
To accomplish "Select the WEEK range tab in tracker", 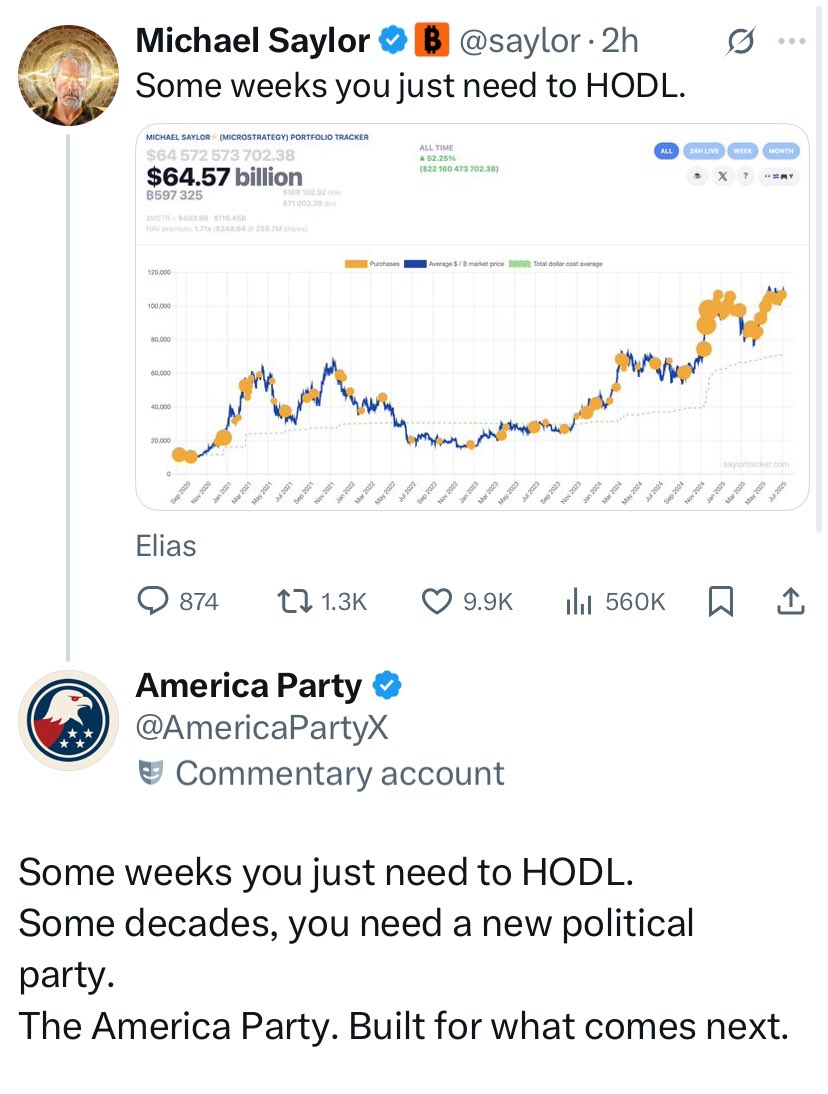I will point(743,151).
